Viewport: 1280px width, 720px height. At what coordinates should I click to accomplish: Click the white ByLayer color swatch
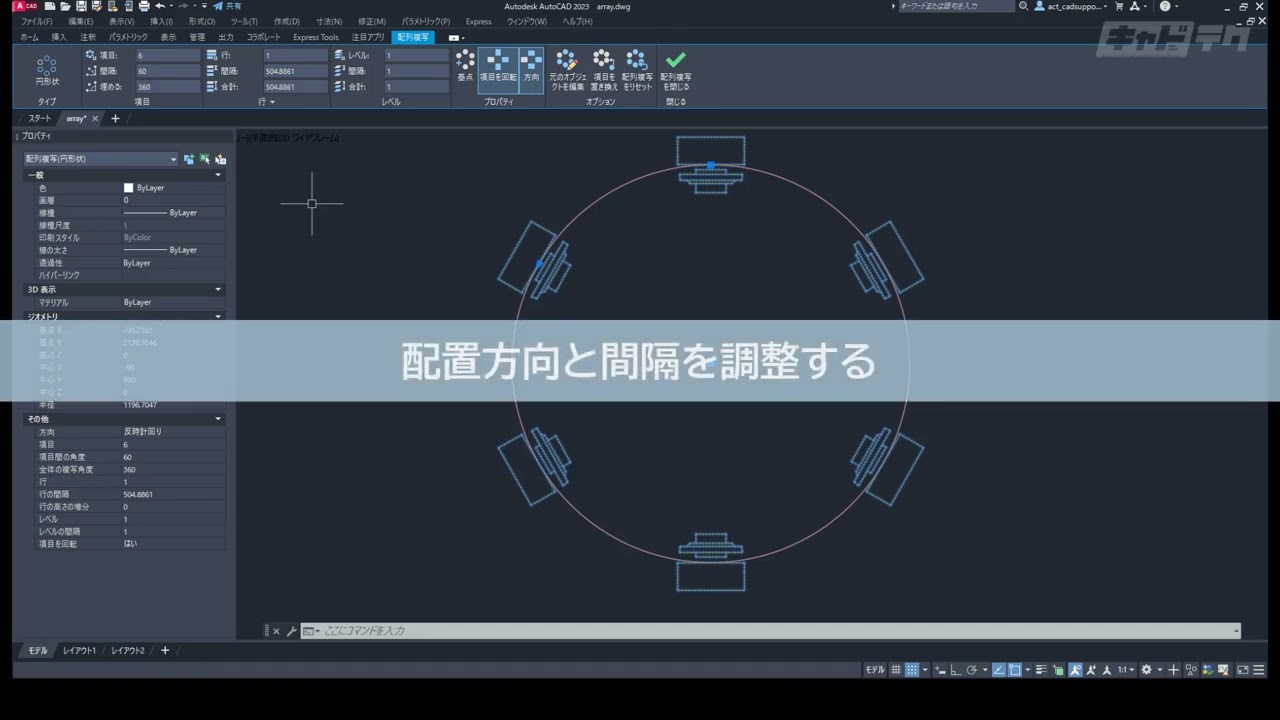(x=128, y=188)
